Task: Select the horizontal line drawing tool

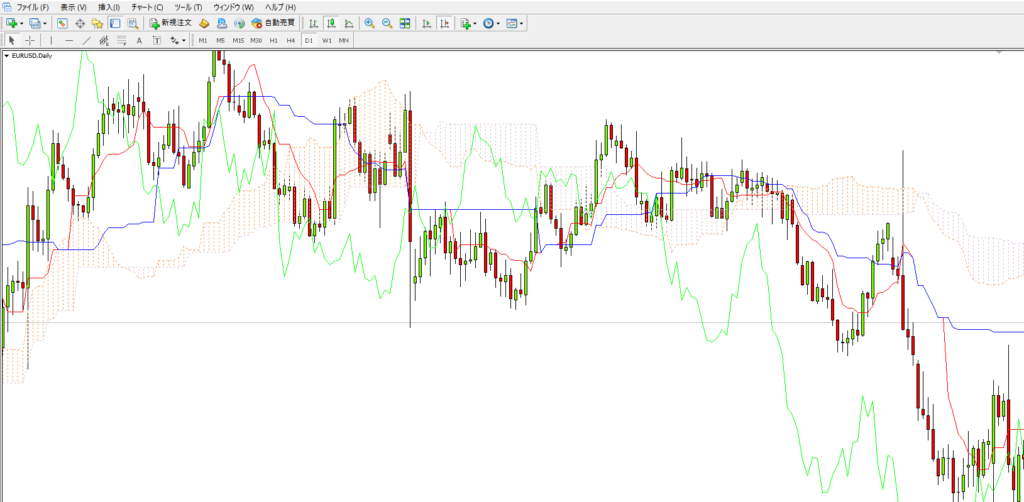Action: 69,40
